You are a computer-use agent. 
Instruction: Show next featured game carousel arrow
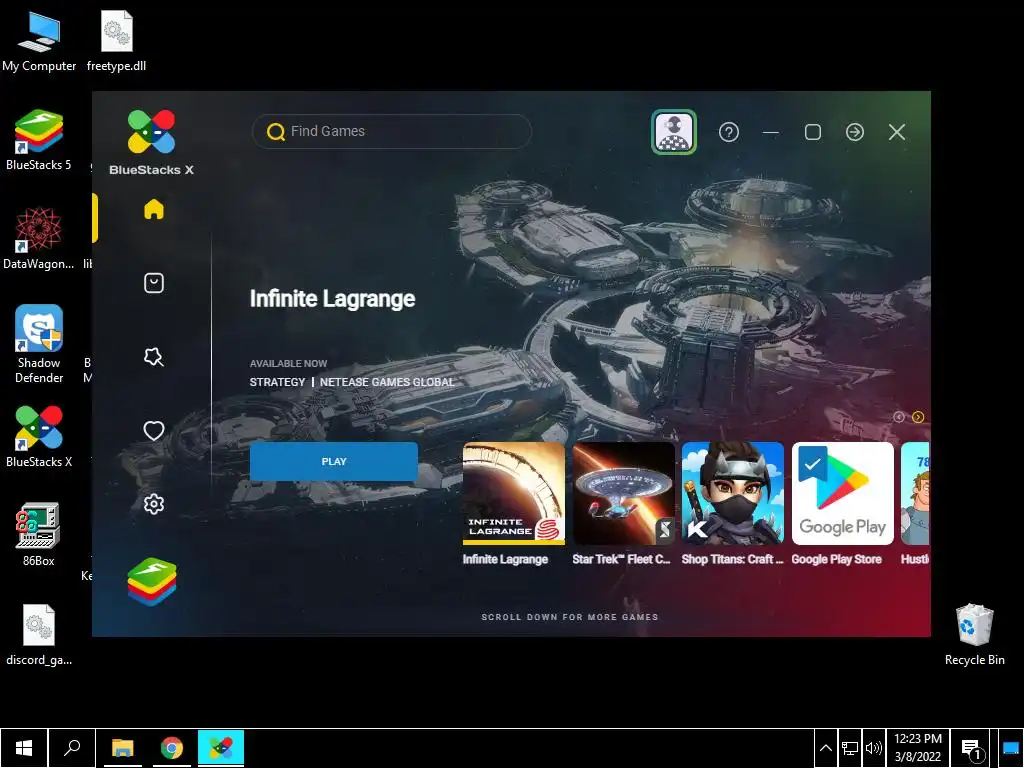[x=918, y=417]
